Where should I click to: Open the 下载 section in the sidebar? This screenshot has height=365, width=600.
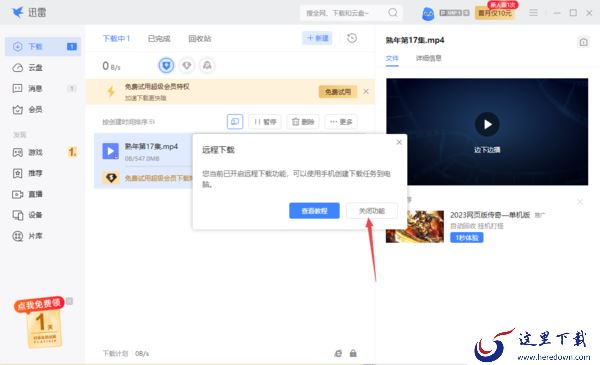[43, 47]
